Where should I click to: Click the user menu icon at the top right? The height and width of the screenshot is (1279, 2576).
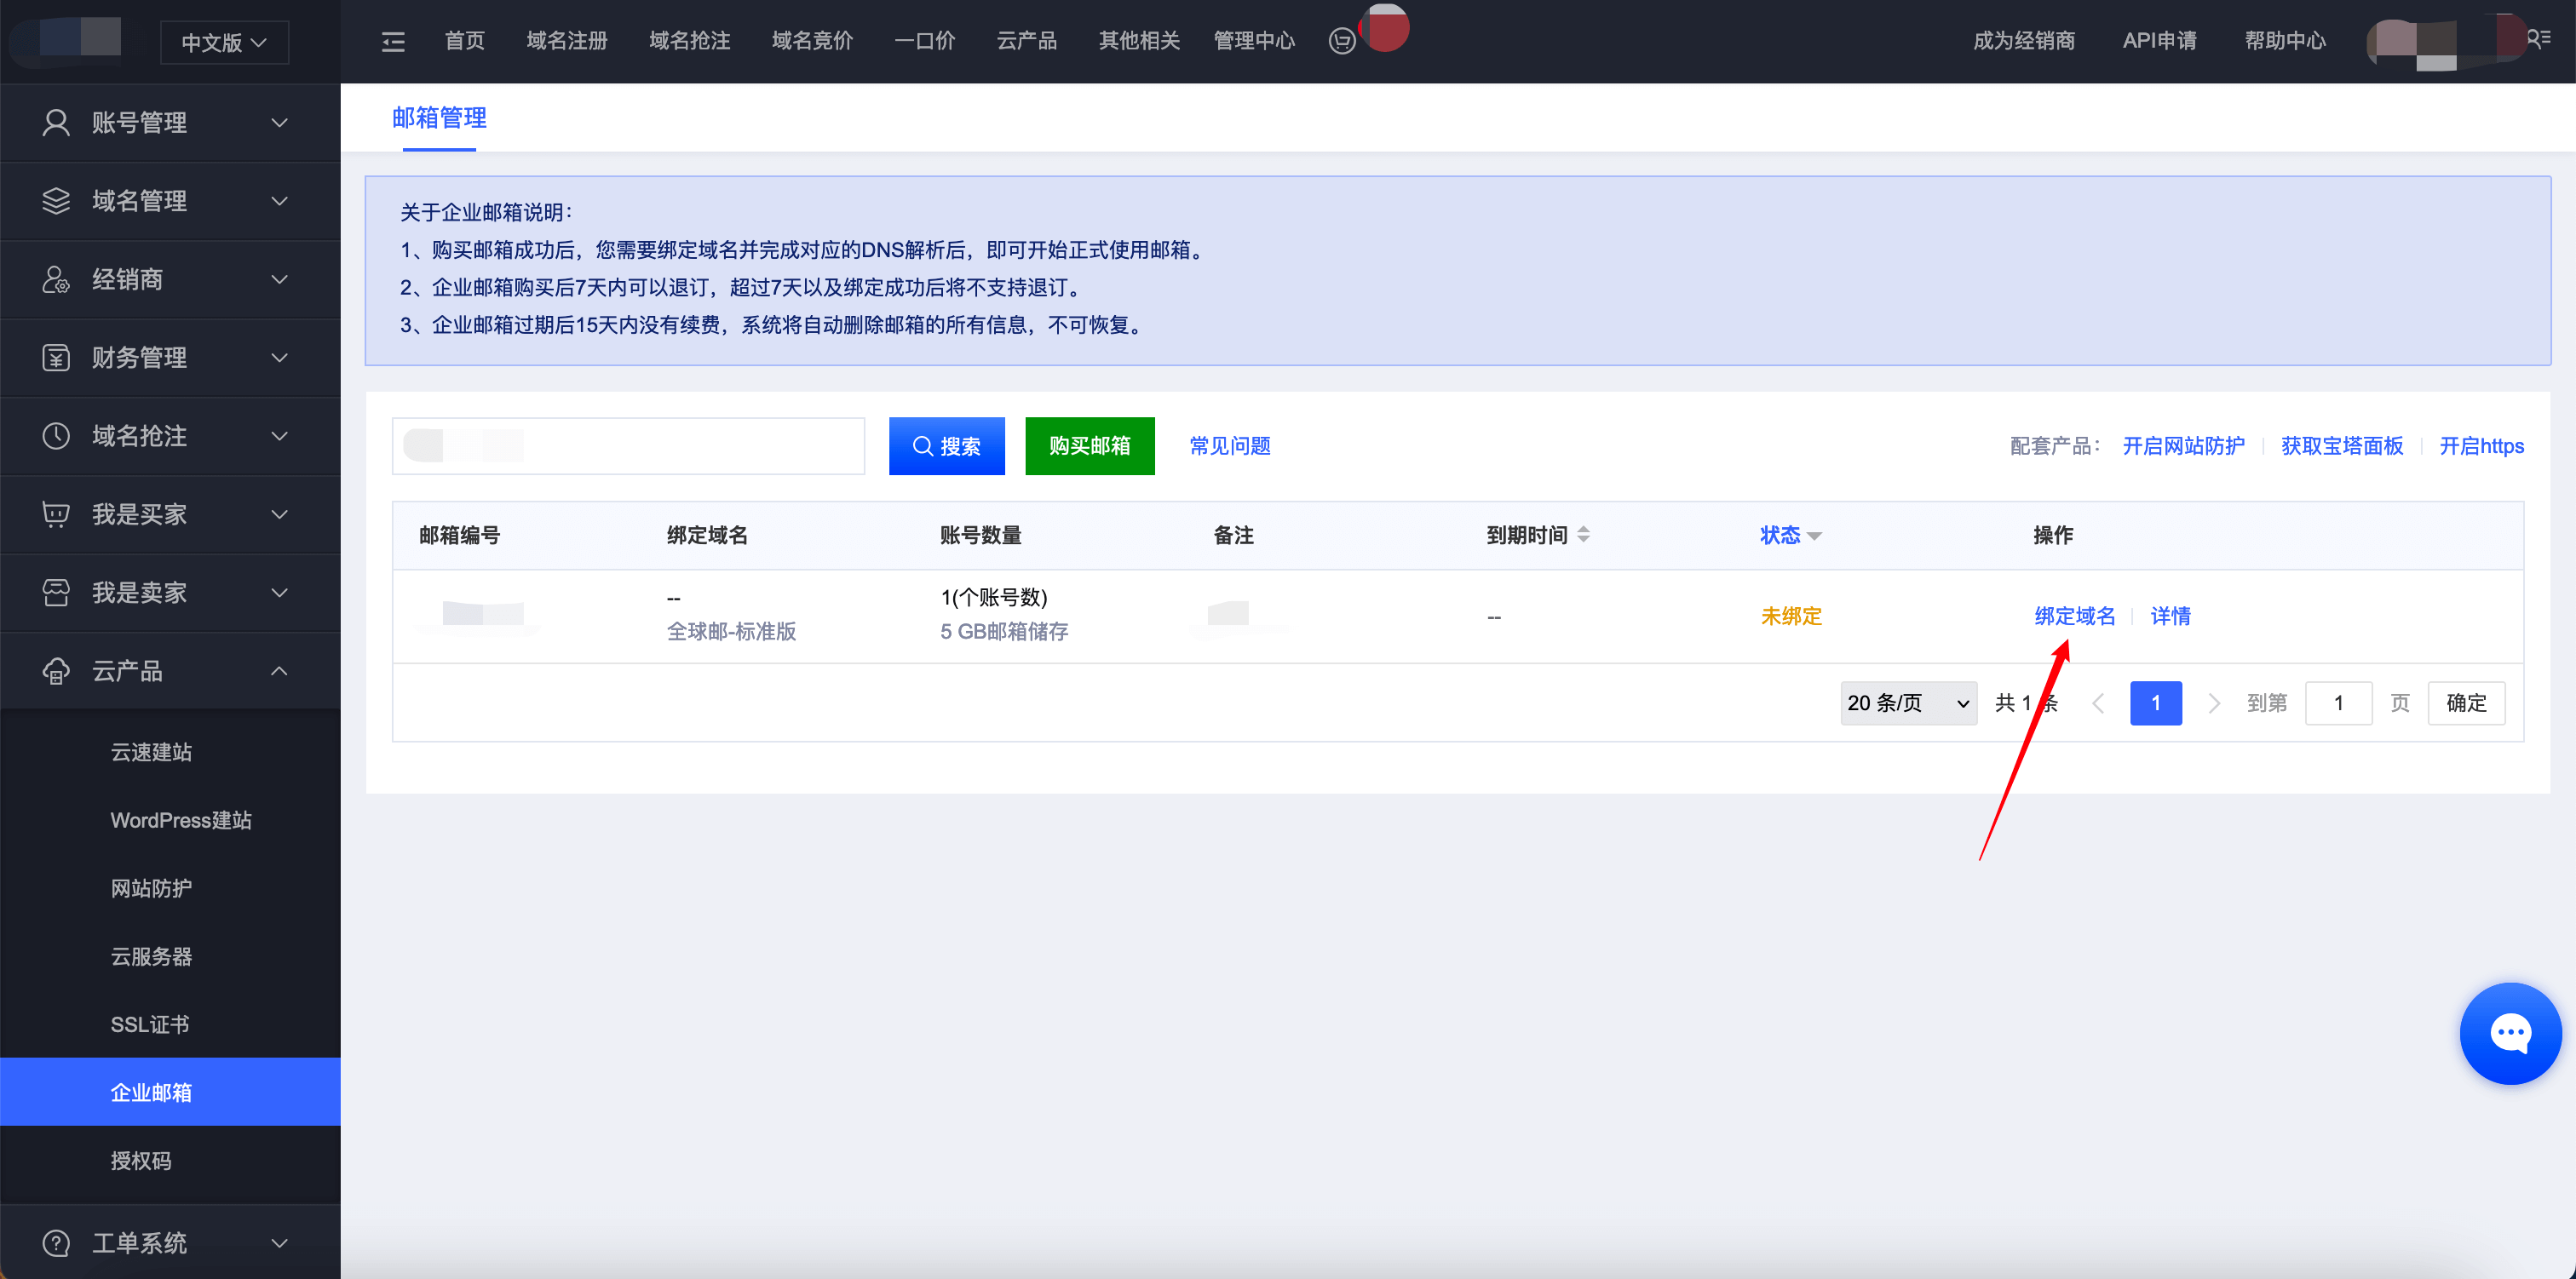(2538, 39)
